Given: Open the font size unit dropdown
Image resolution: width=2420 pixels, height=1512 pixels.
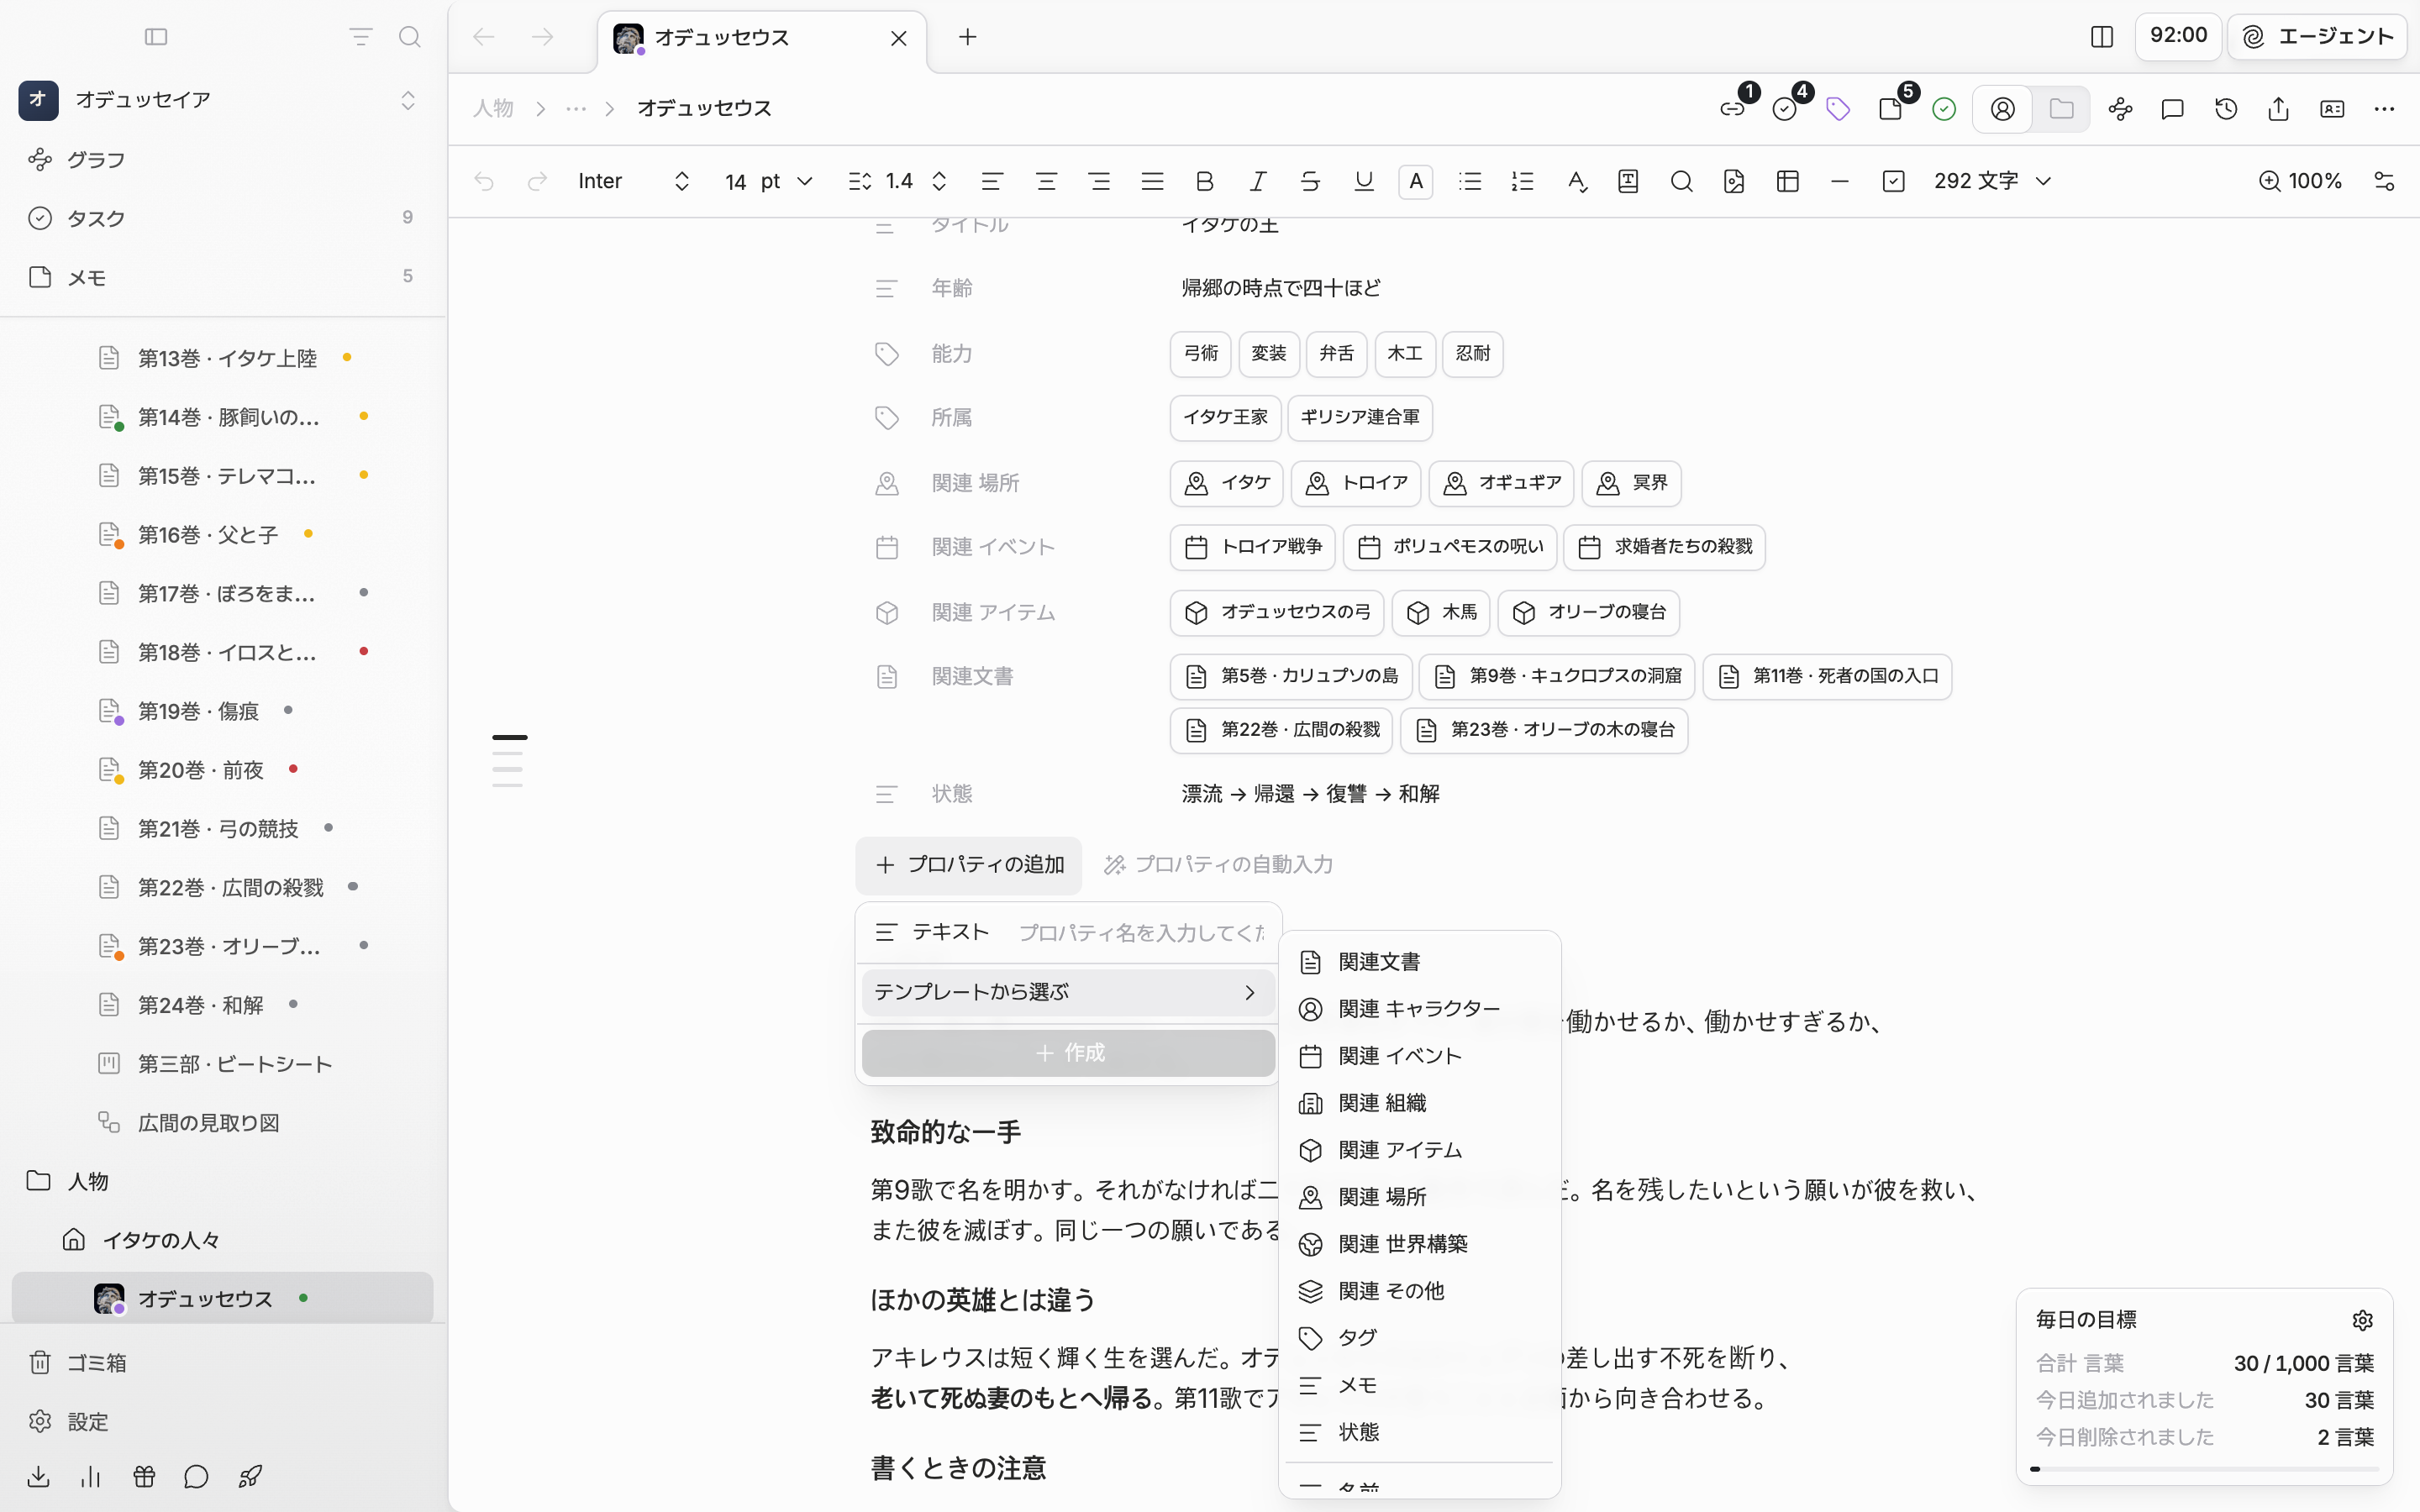Looking at the screenshot, I should 787,181.
